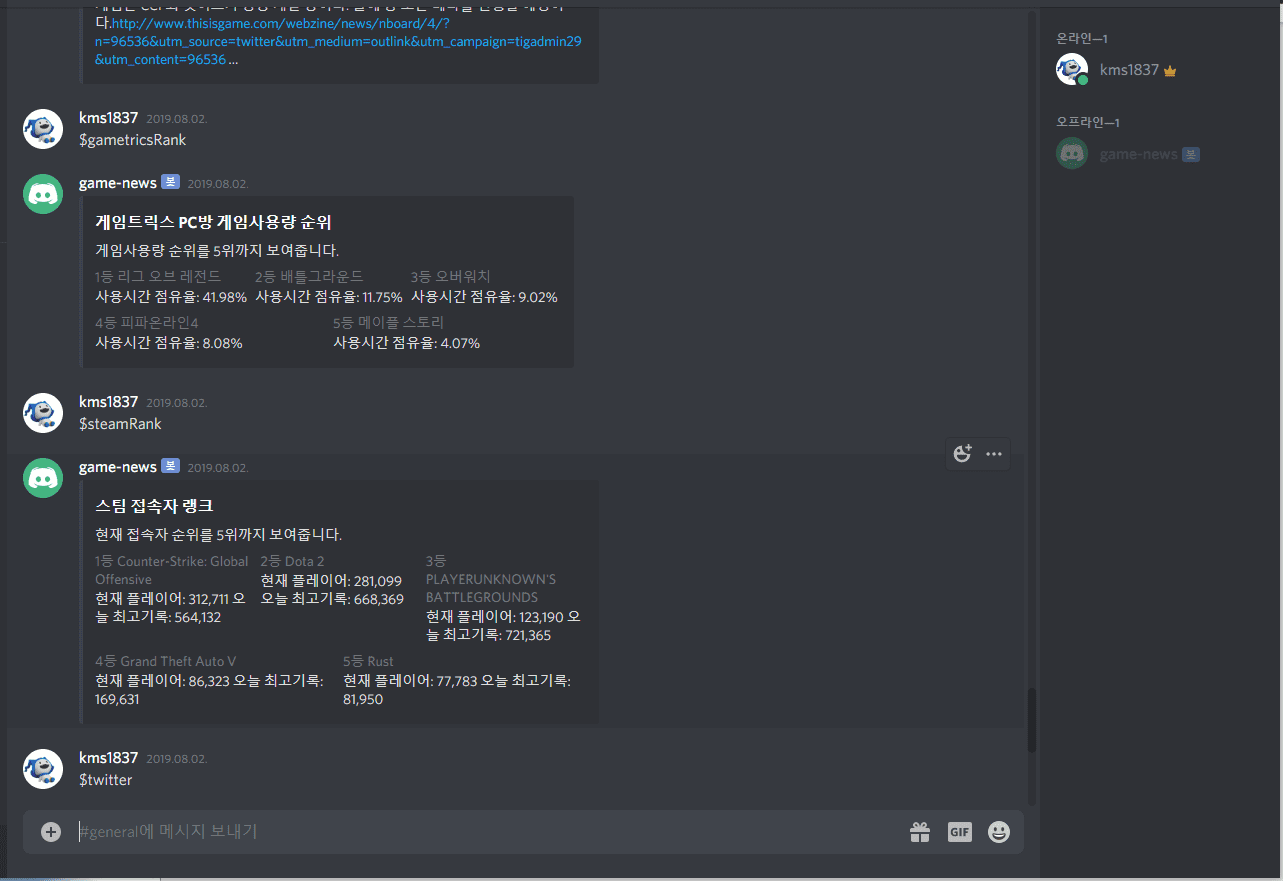Open the GIF picker
This screenshot has height=881, width=1283.
[x=960, y=832]
